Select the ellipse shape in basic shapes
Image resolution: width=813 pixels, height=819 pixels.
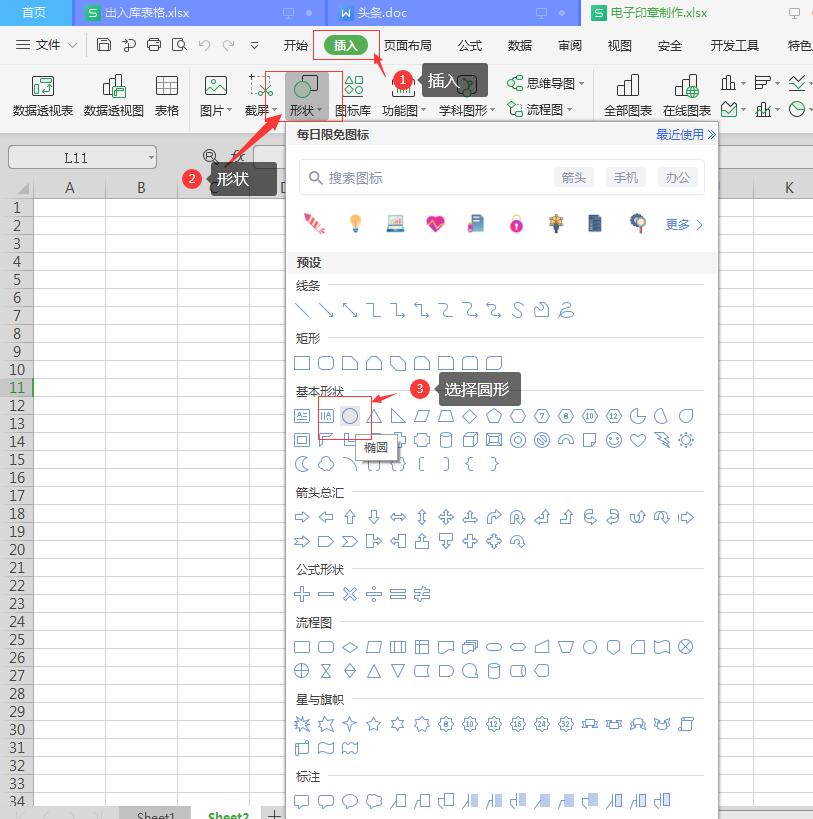350,416
